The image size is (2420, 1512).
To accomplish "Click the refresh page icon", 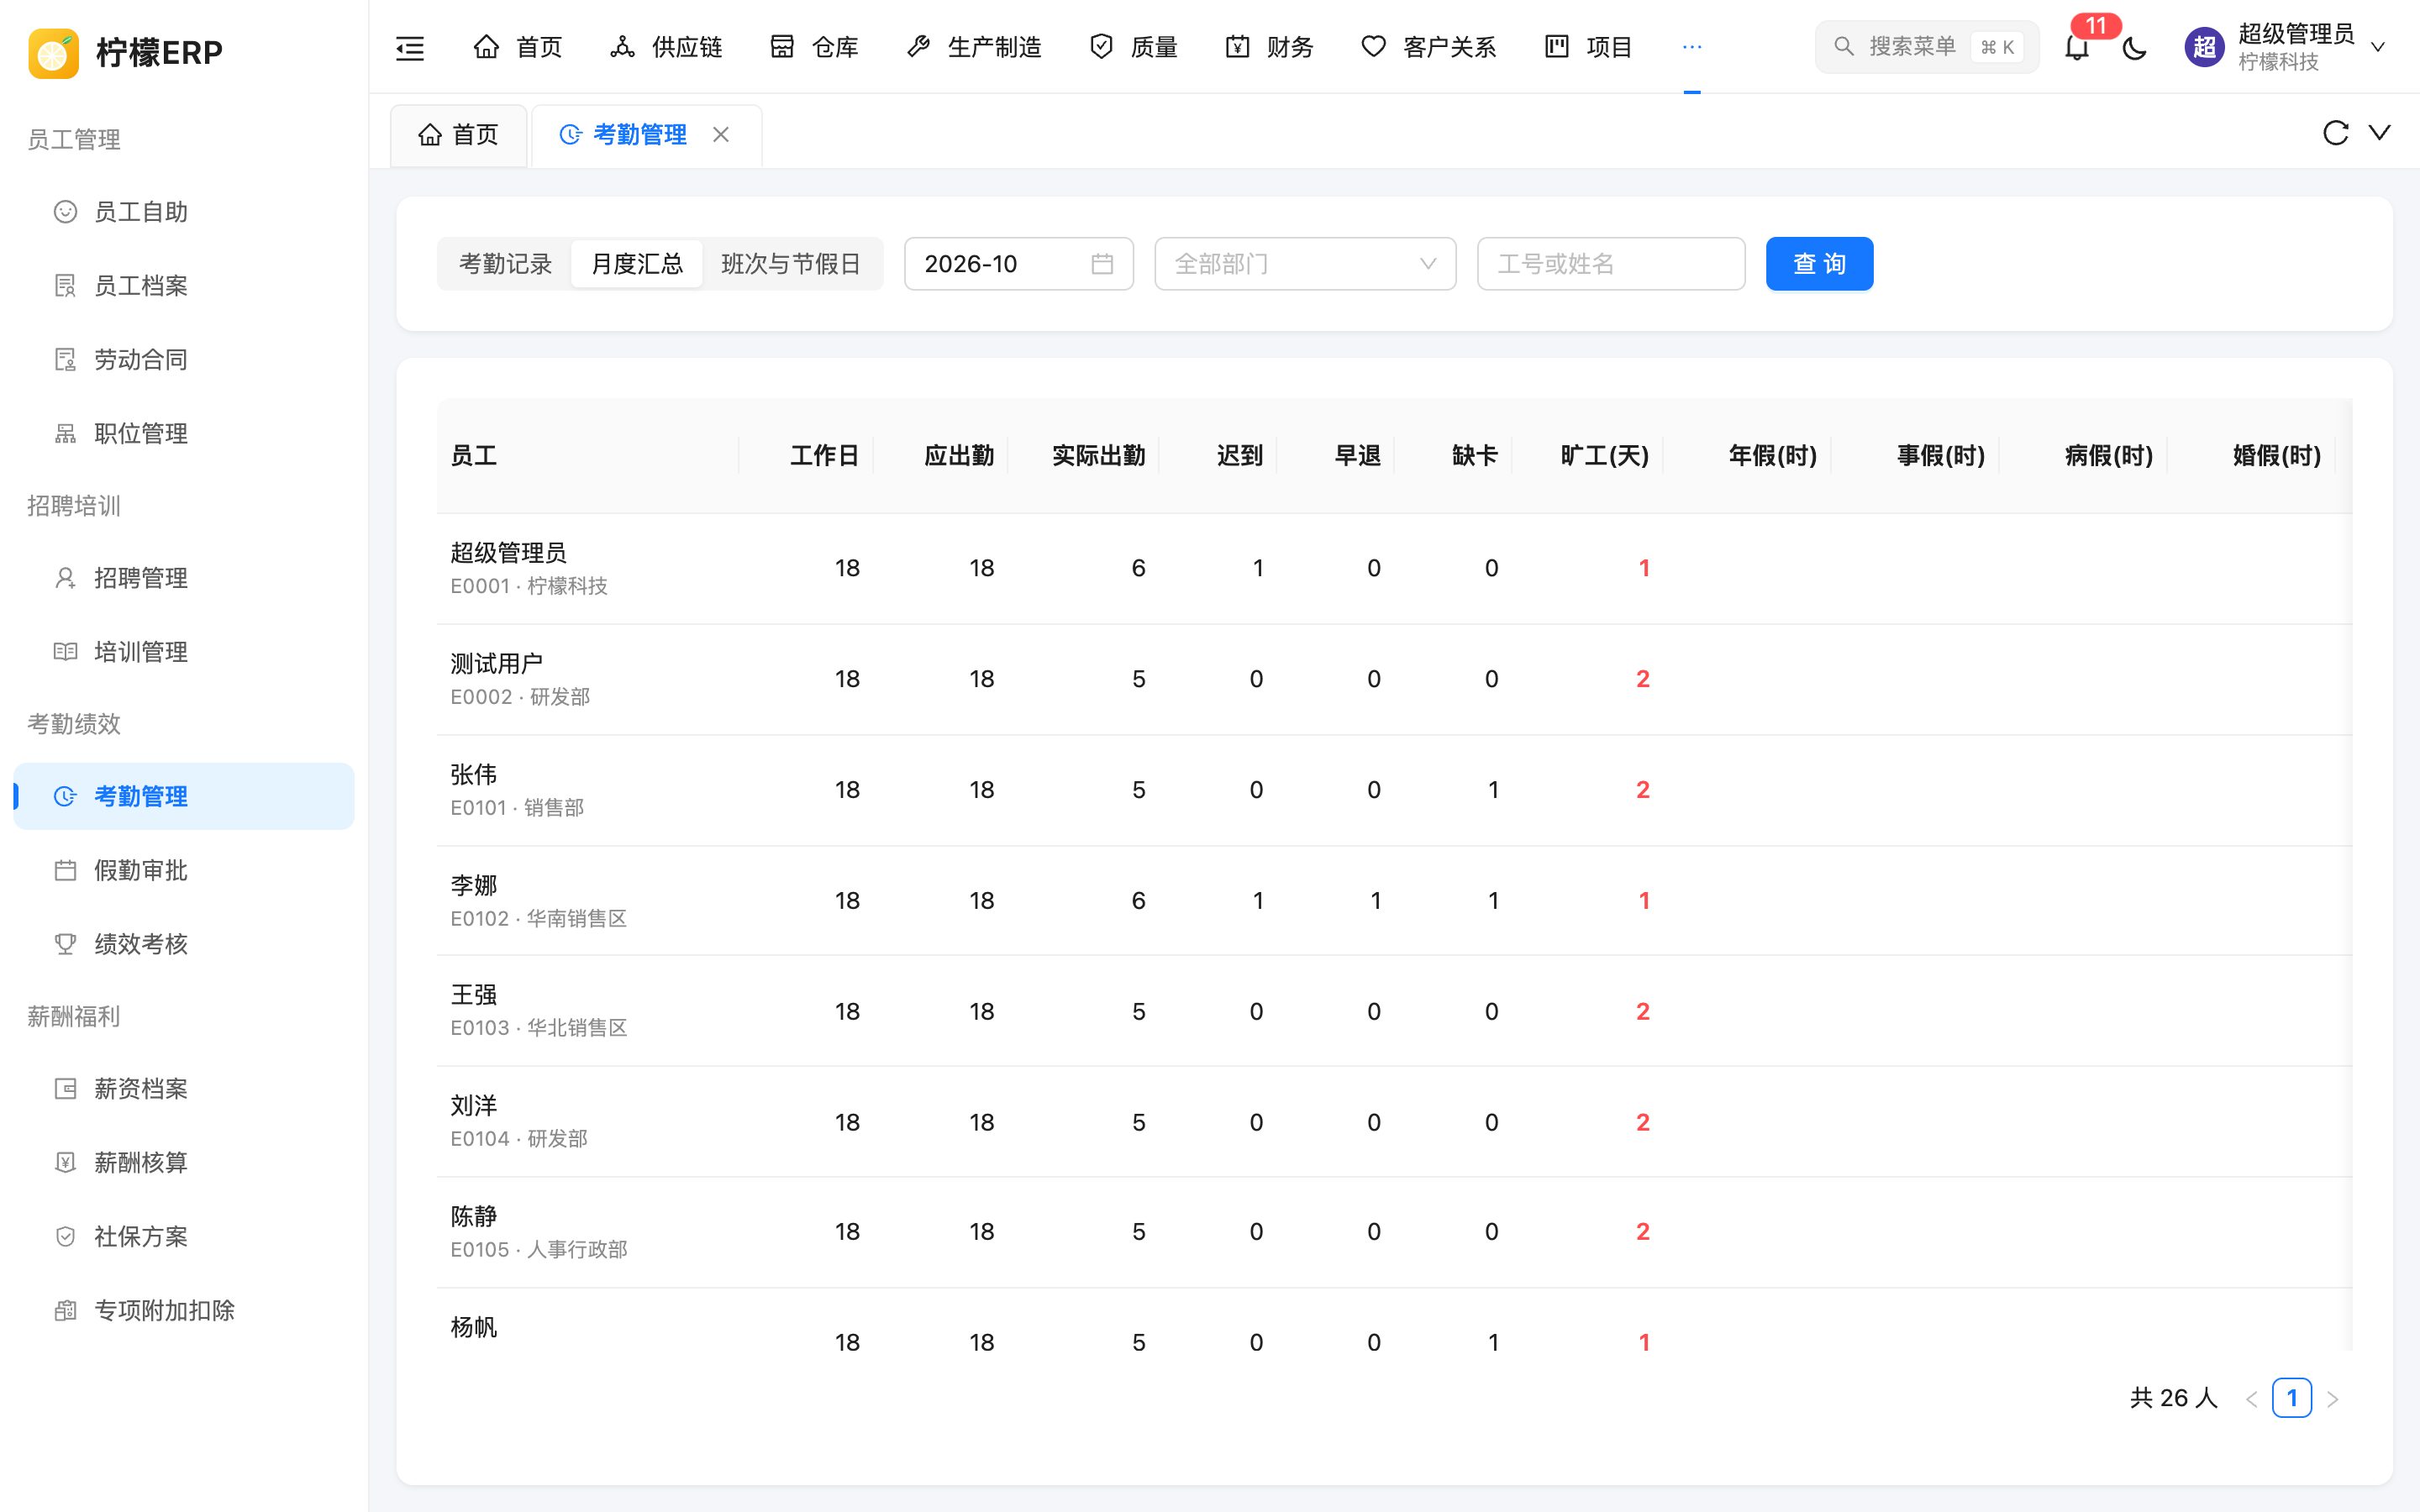I will pos(2335,133).
